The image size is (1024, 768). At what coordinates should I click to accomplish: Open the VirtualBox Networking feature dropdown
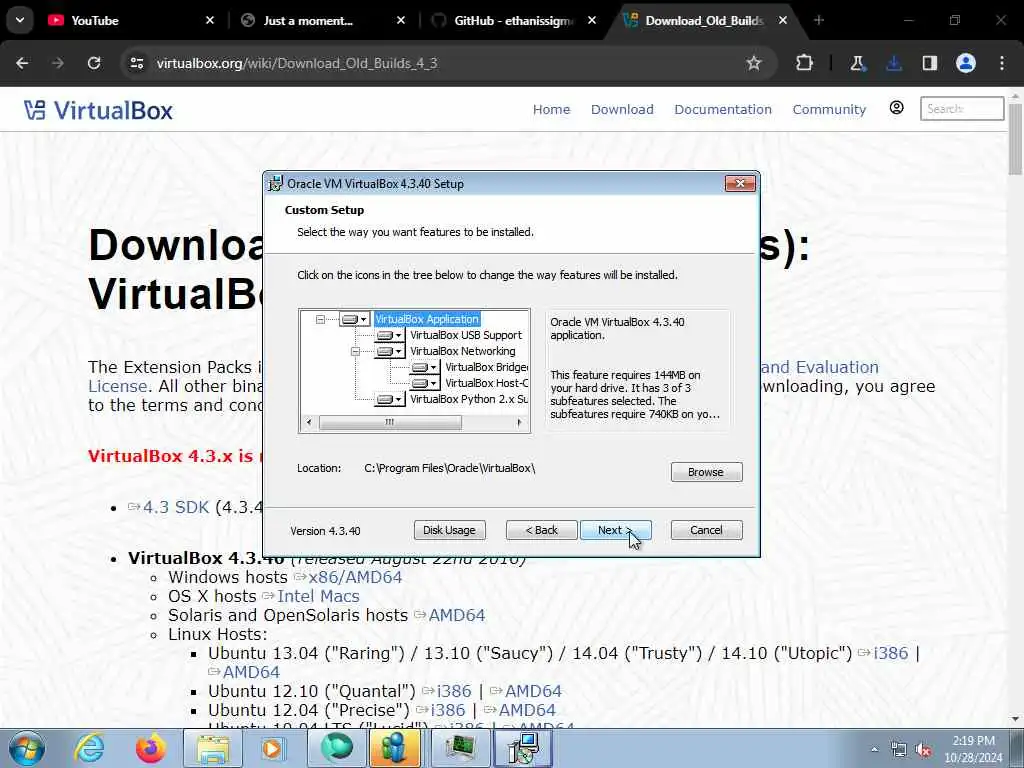coord(389,351)
